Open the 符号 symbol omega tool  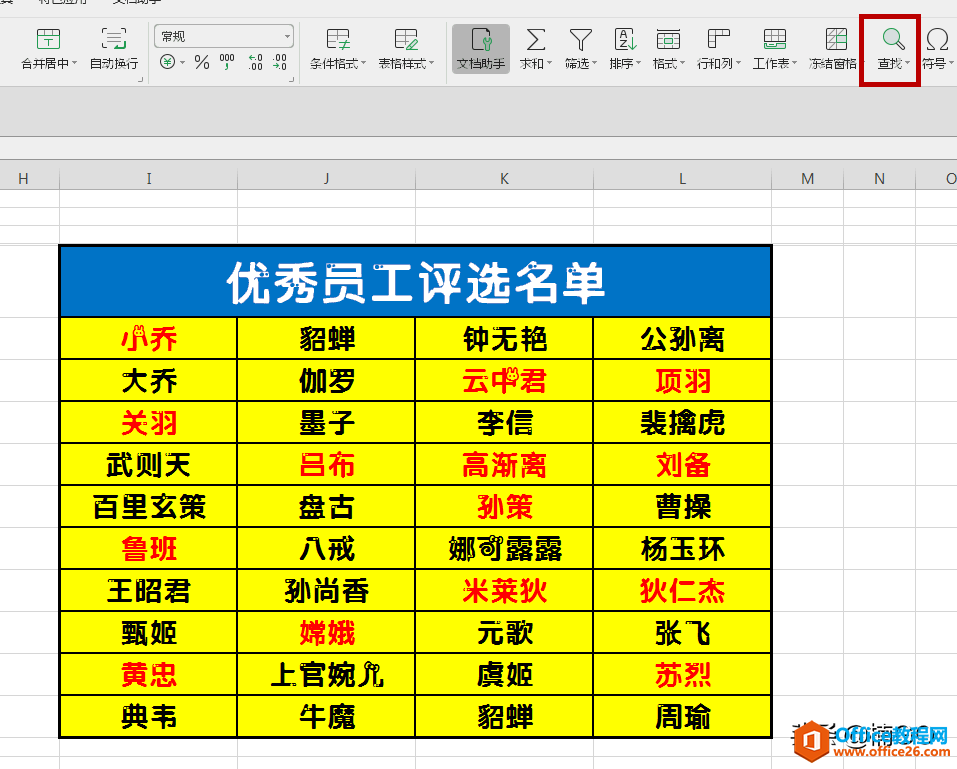pos(937,49)
